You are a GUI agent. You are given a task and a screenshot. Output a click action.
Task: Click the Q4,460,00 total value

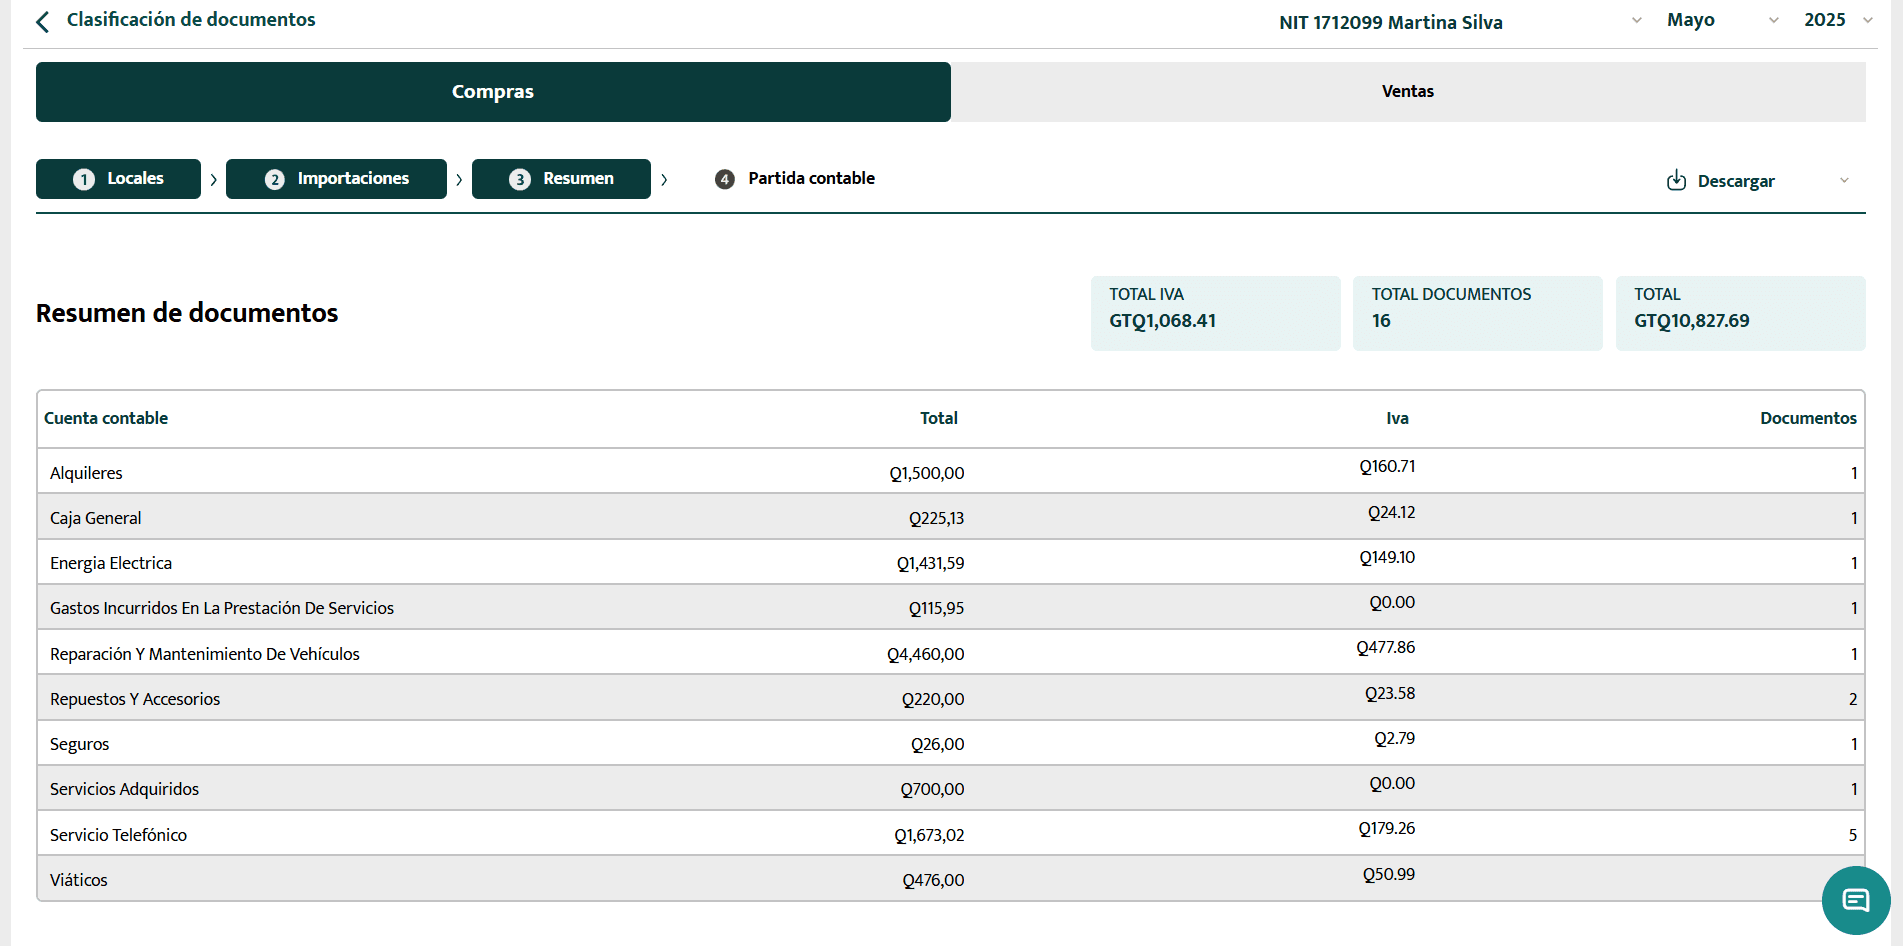tap(926, 654)
